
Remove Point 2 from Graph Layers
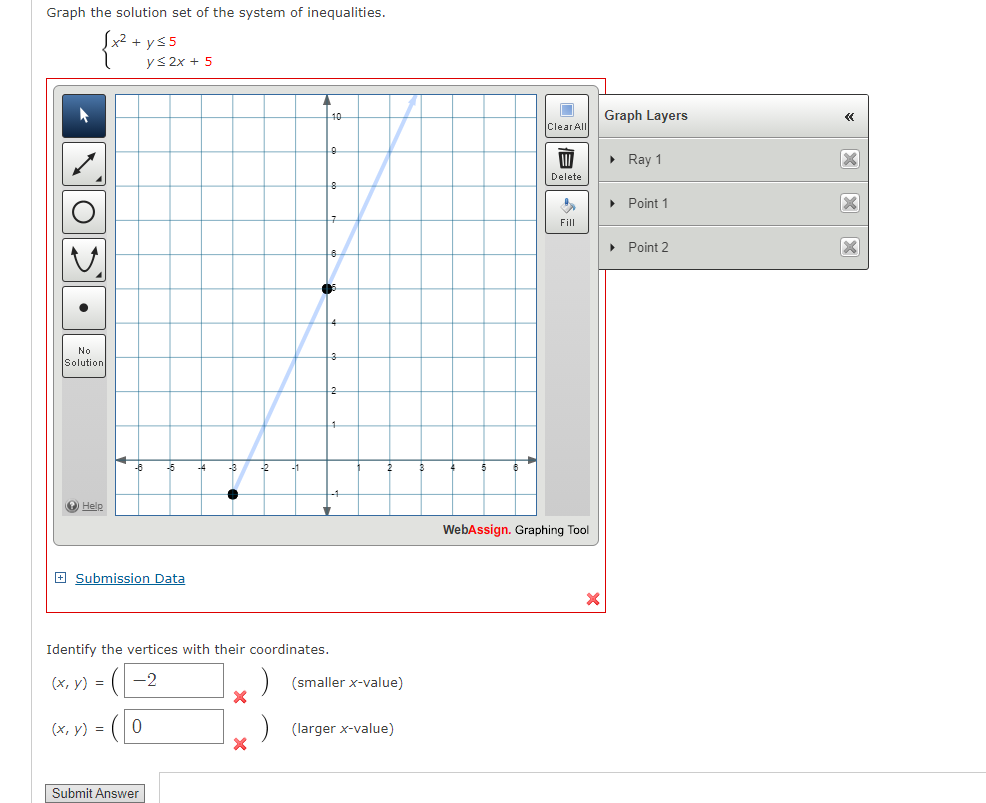click(x=849, y=247)
